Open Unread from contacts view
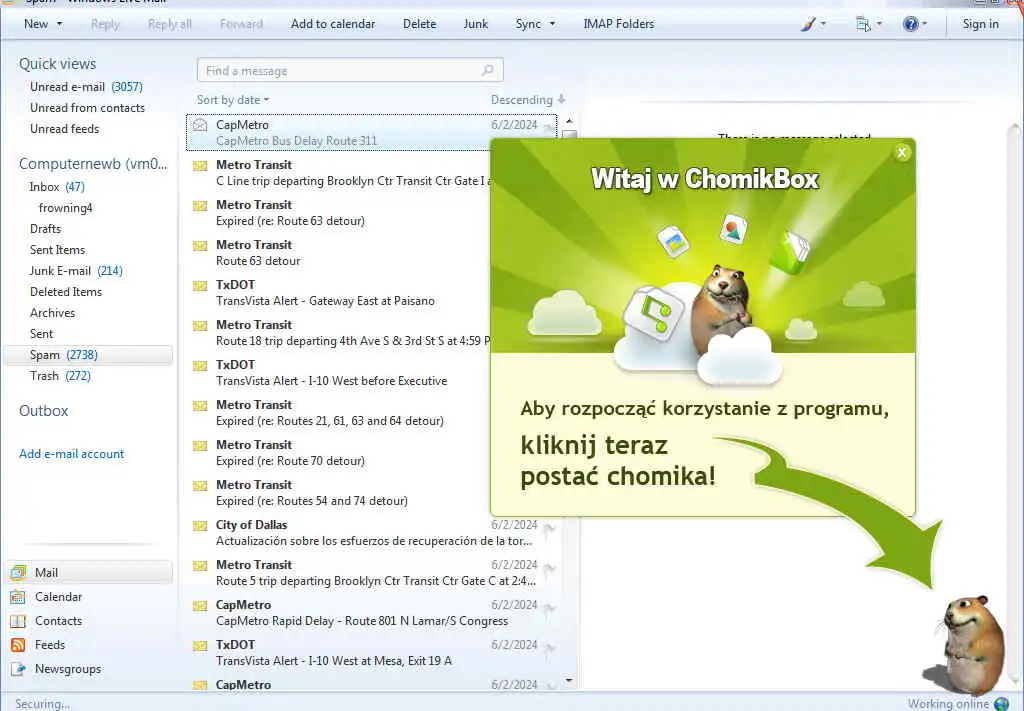This screenshot has height=711, width=1024. click(x=88, y=108)
